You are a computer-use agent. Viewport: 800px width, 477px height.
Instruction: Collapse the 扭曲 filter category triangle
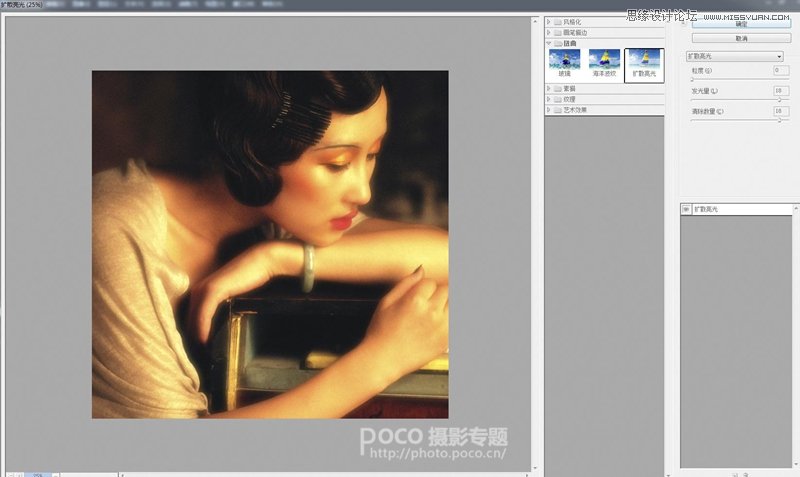pos(549,43)
